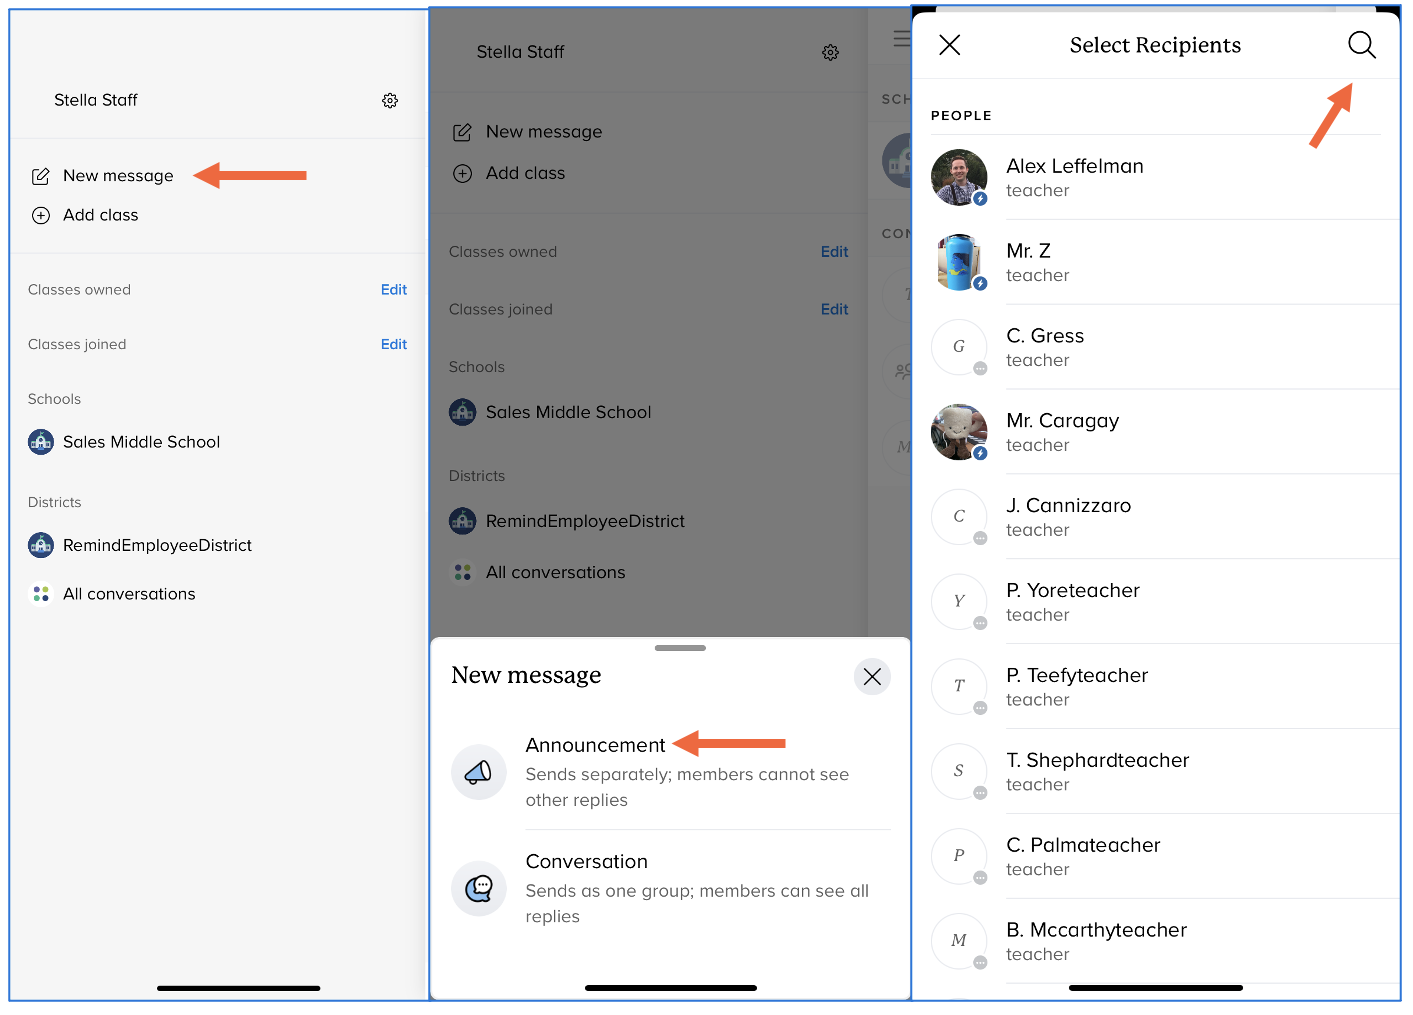Screen dimensions: 1413x1015
Task: Close the Select Recipients screen
Action: coord(949,45)
